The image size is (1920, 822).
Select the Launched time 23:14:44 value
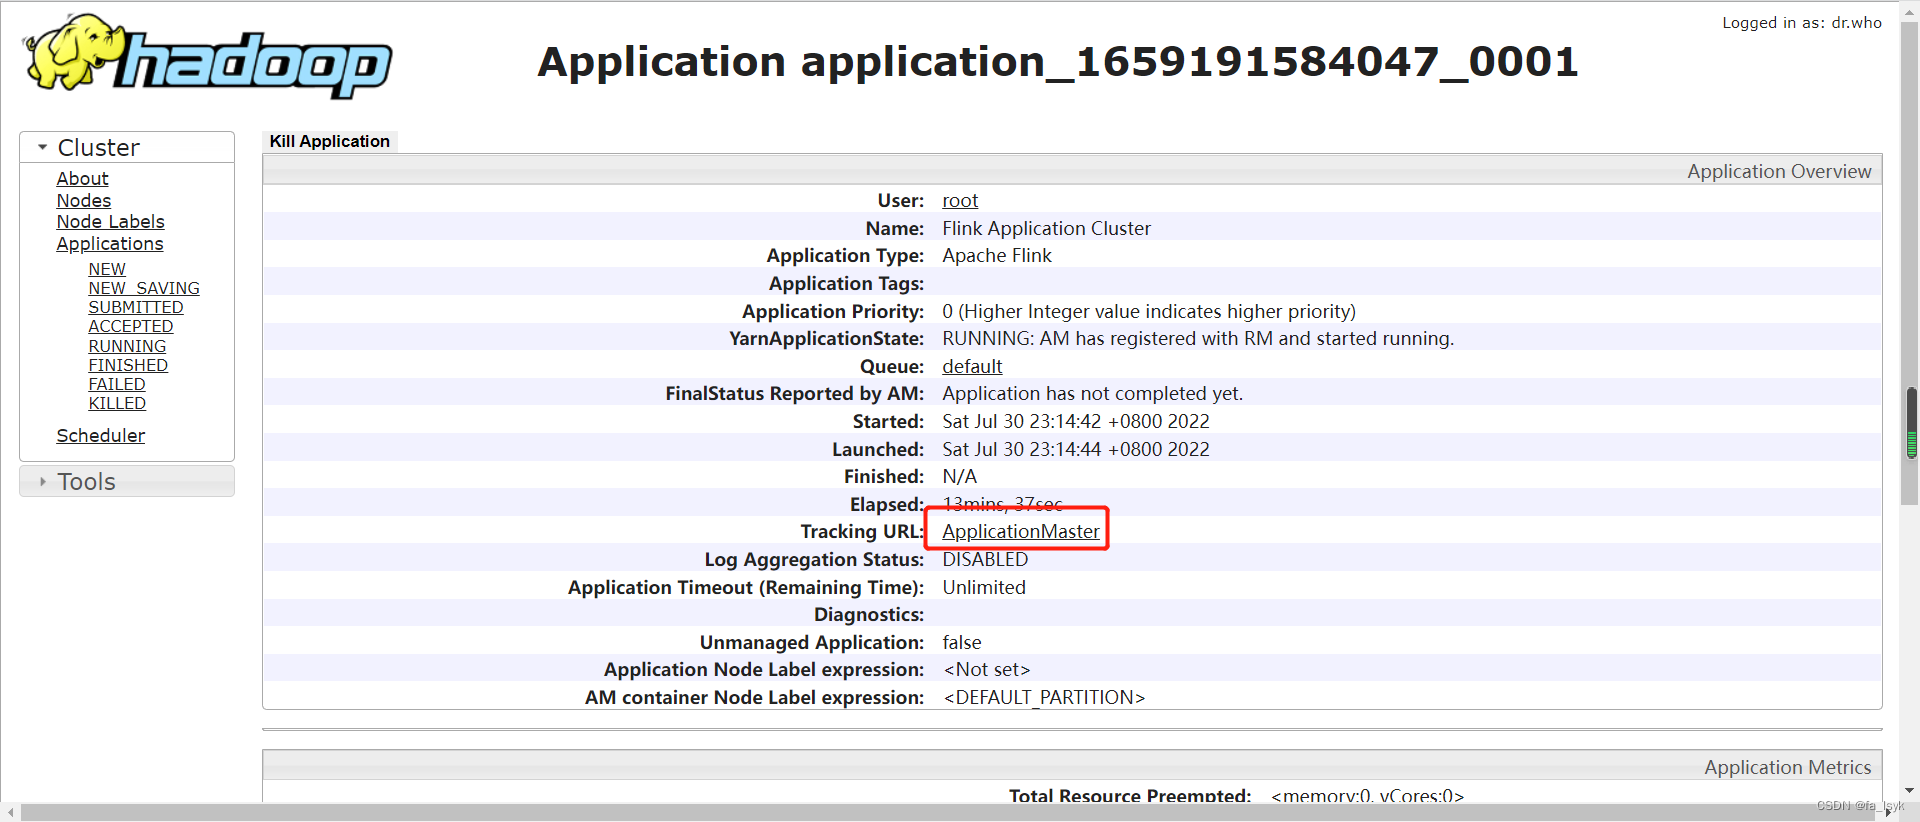[x=1076, y=450]
